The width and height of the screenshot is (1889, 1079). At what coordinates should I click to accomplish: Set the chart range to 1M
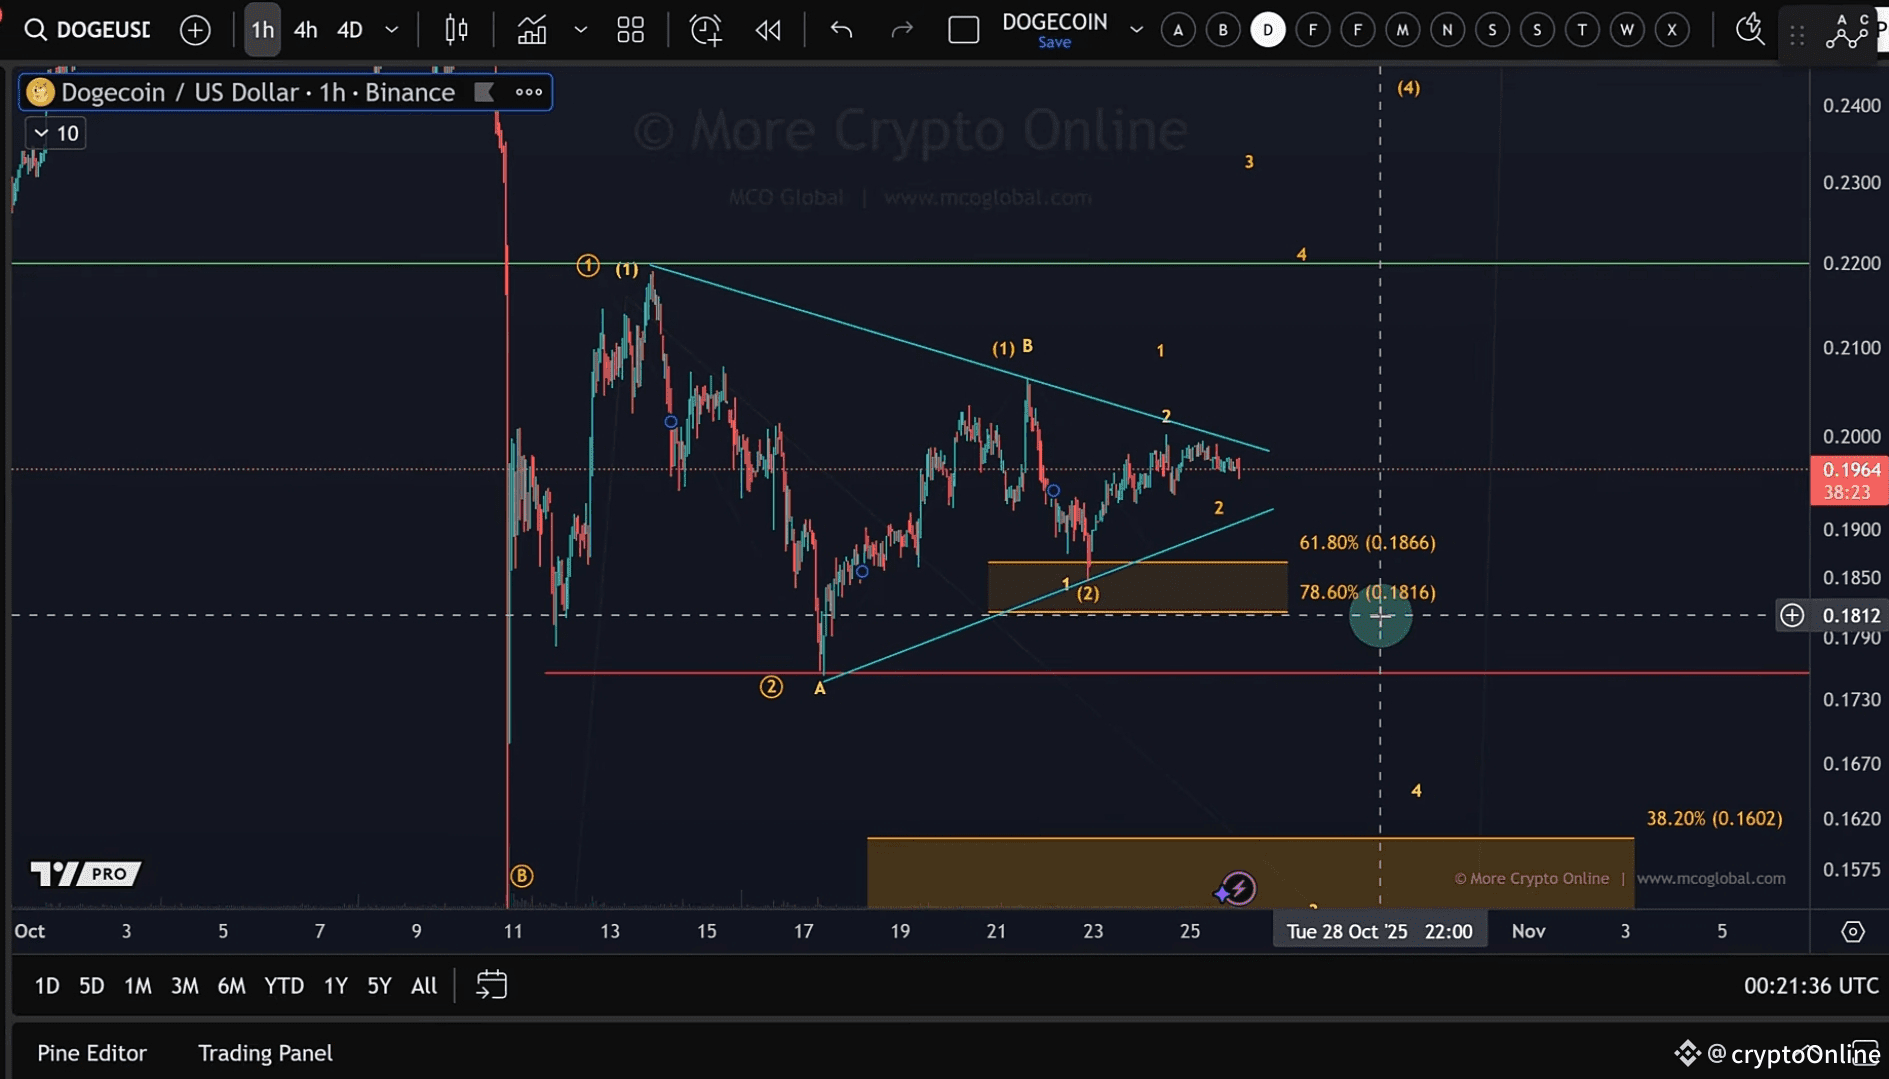pyautogui.click(x=138, y=986)
